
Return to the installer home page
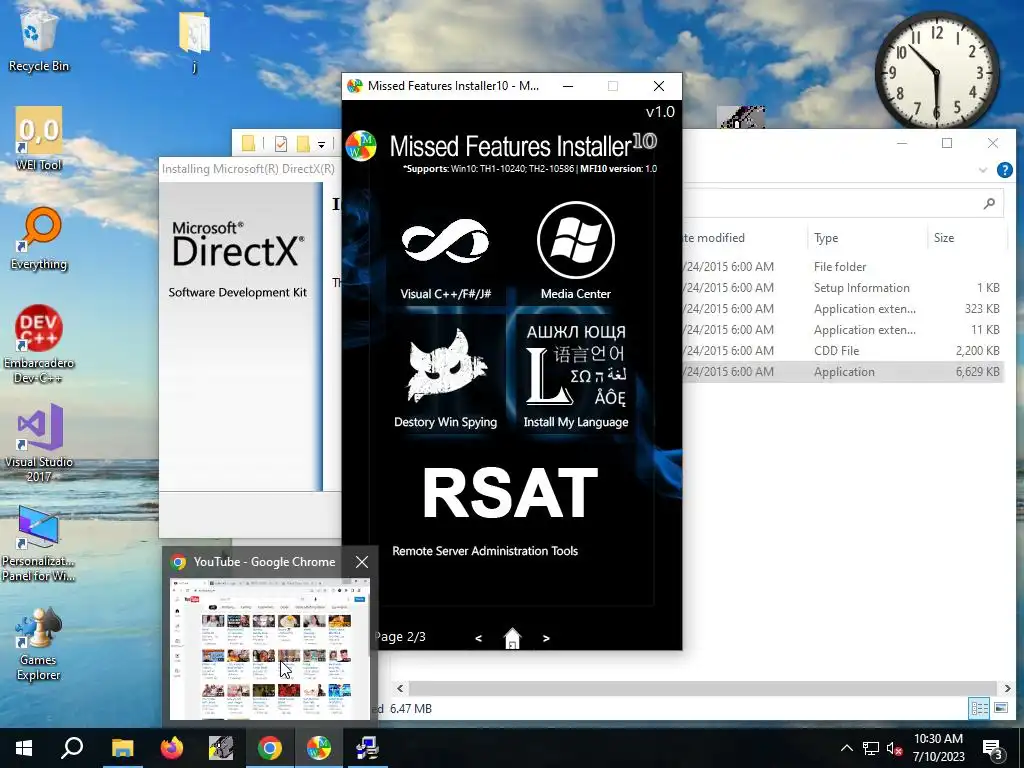513,638
